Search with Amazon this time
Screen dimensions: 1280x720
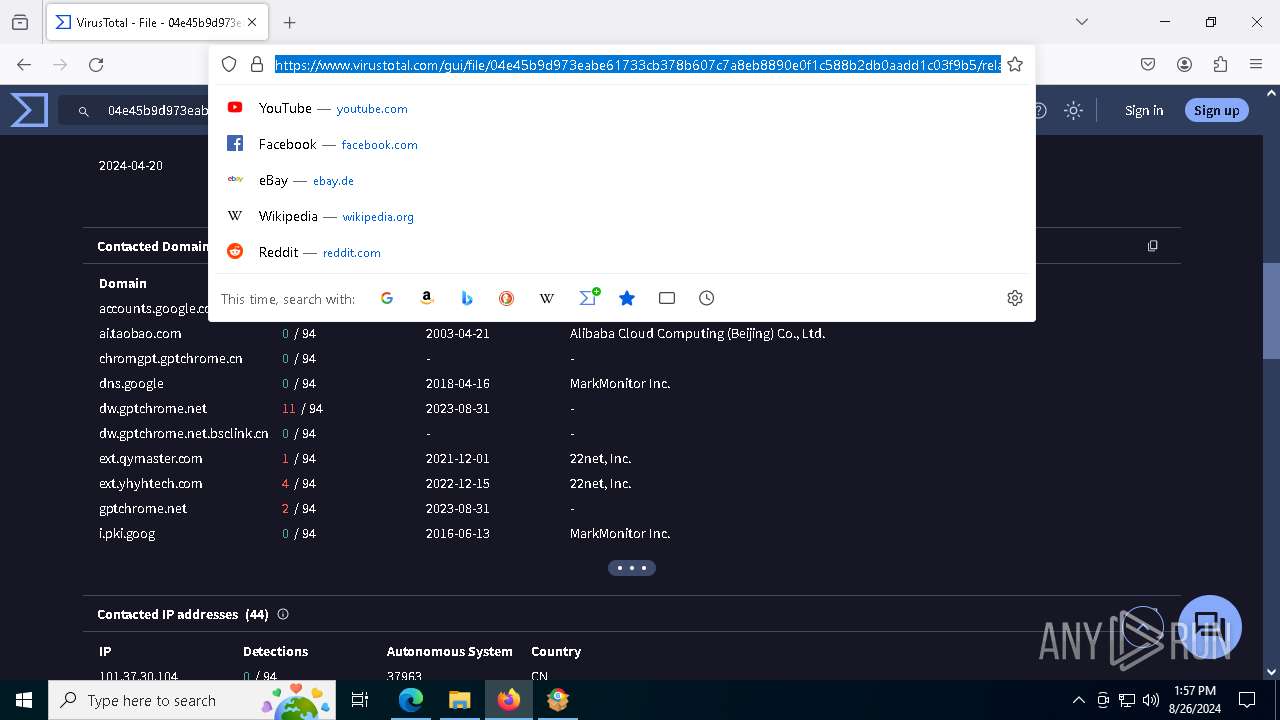click(x=427, y=298)
